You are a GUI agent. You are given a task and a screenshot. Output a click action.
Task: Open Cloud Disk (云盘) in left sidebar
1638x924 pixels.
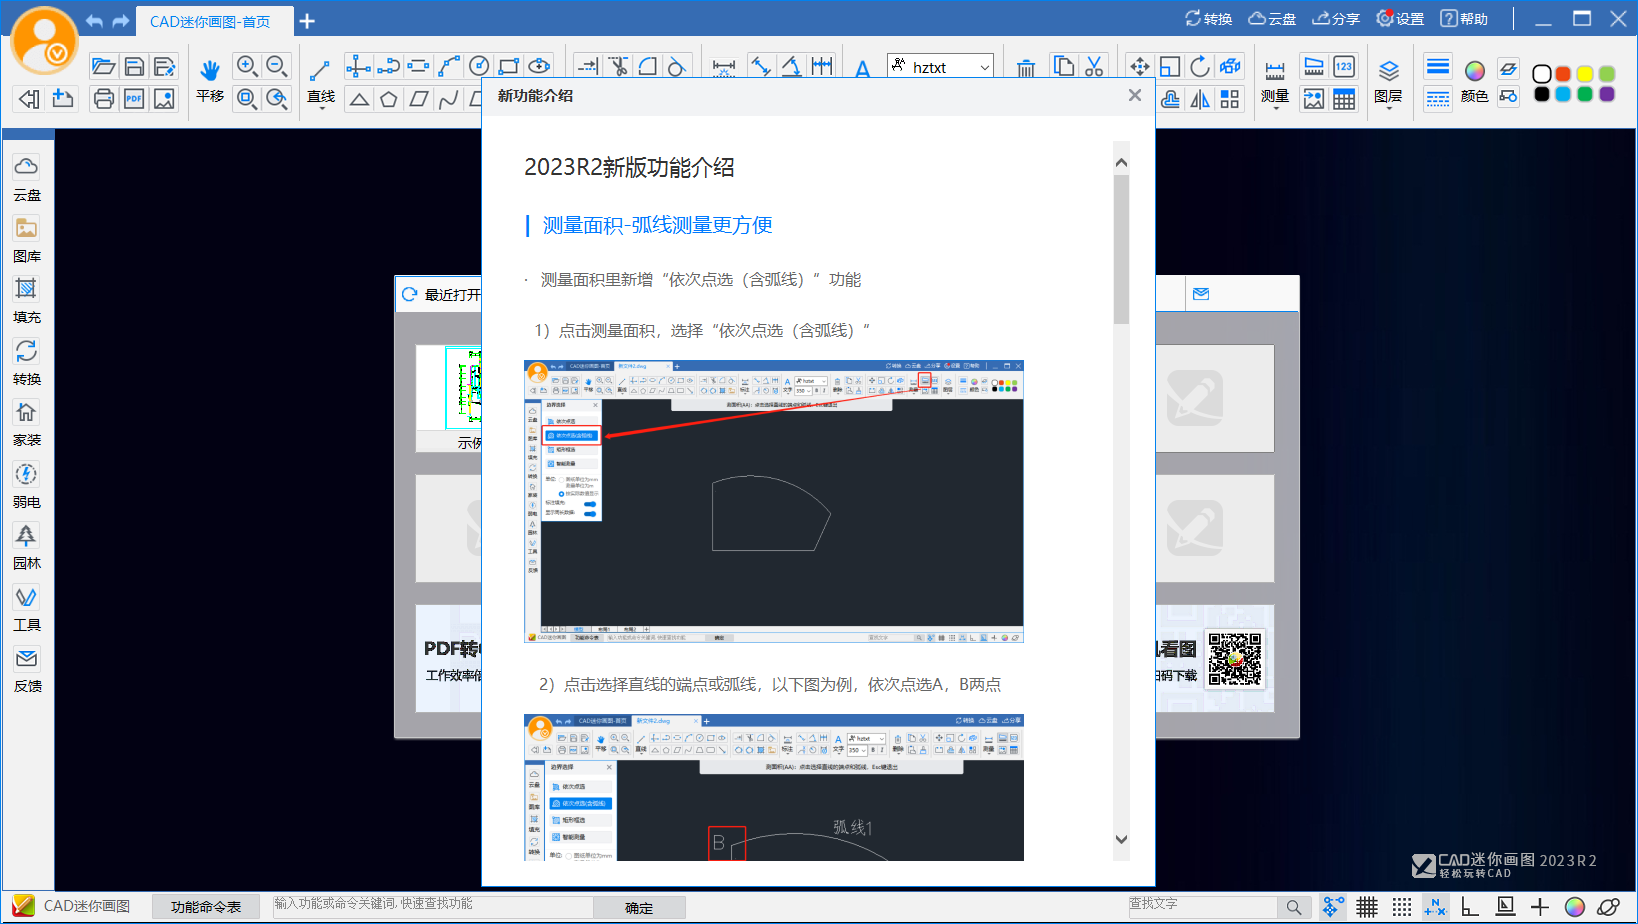[x=27, y=178]
